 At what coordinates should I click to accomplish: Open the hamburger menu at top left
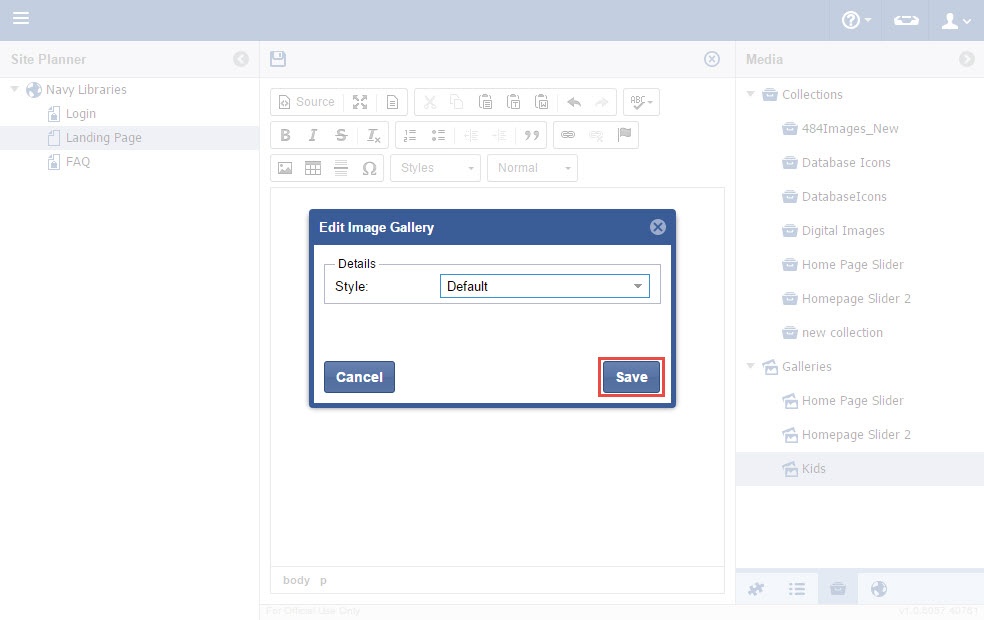21,19
